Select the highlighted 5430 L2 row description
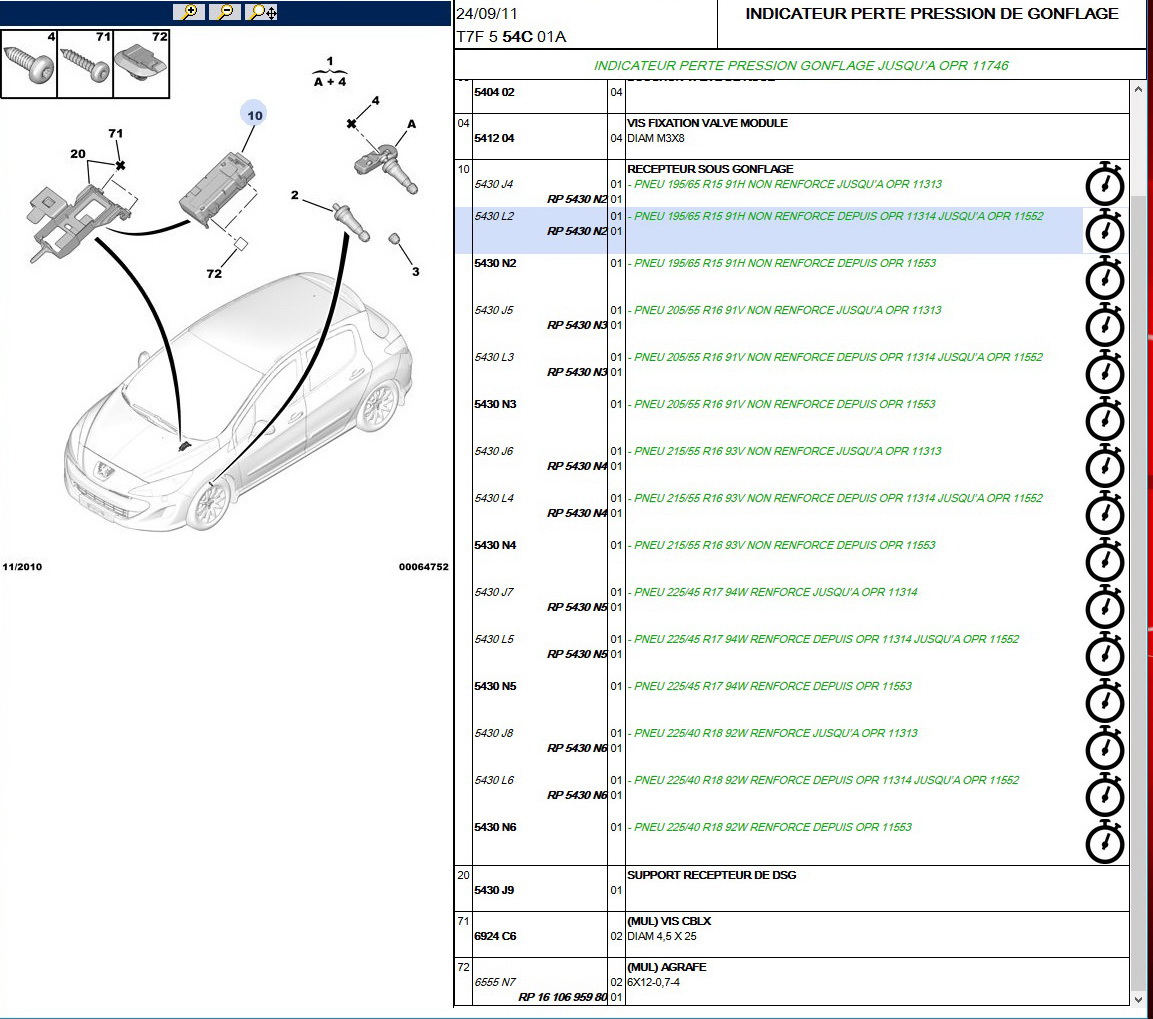This screenshot has width=1153, height=1019. coord(838,216)
